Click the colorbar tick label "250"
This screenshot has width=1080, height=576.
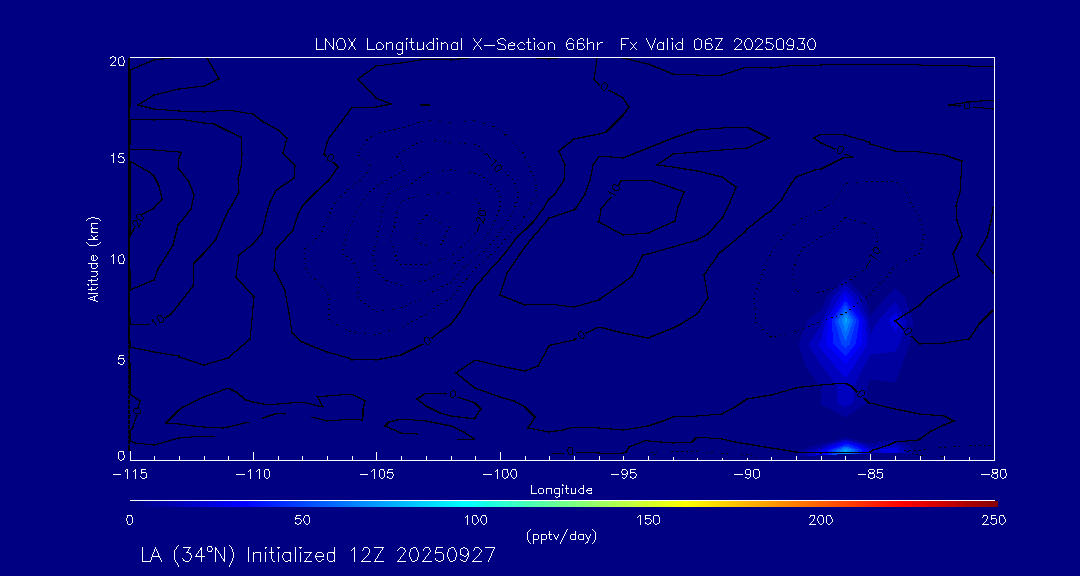(x=995, y=520)
